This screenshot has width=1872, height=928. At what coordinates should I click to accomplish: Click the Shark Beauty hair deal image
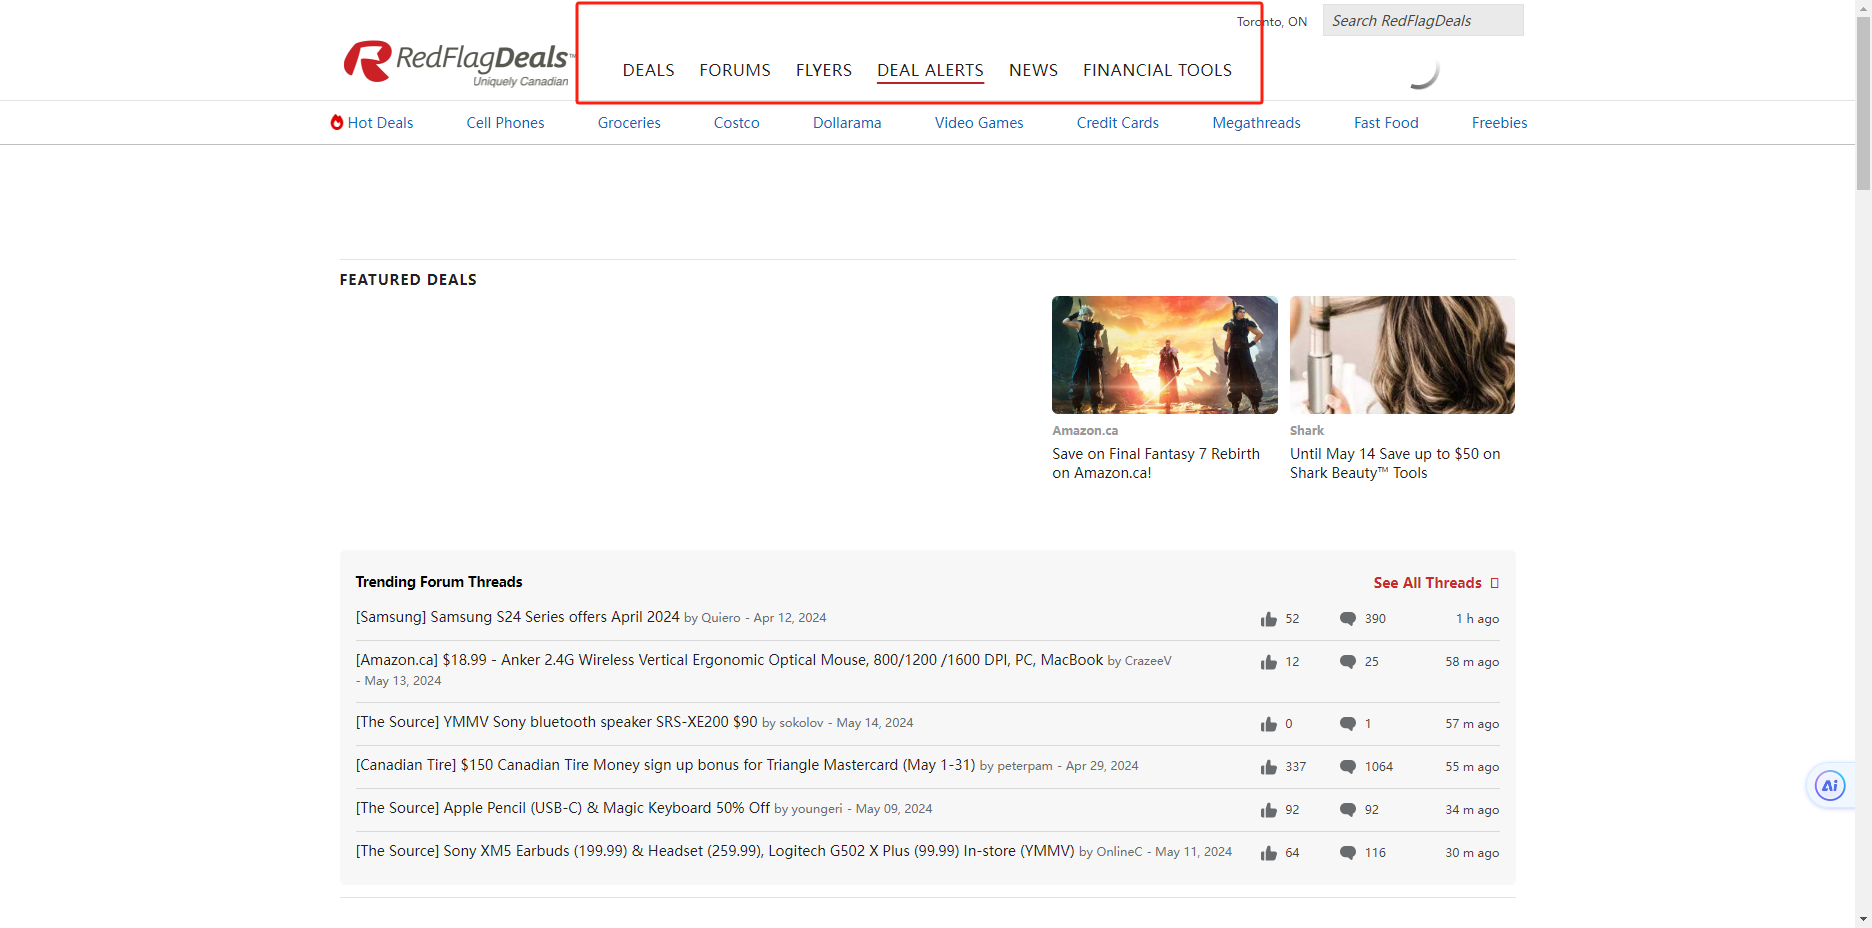point(1402,355)
